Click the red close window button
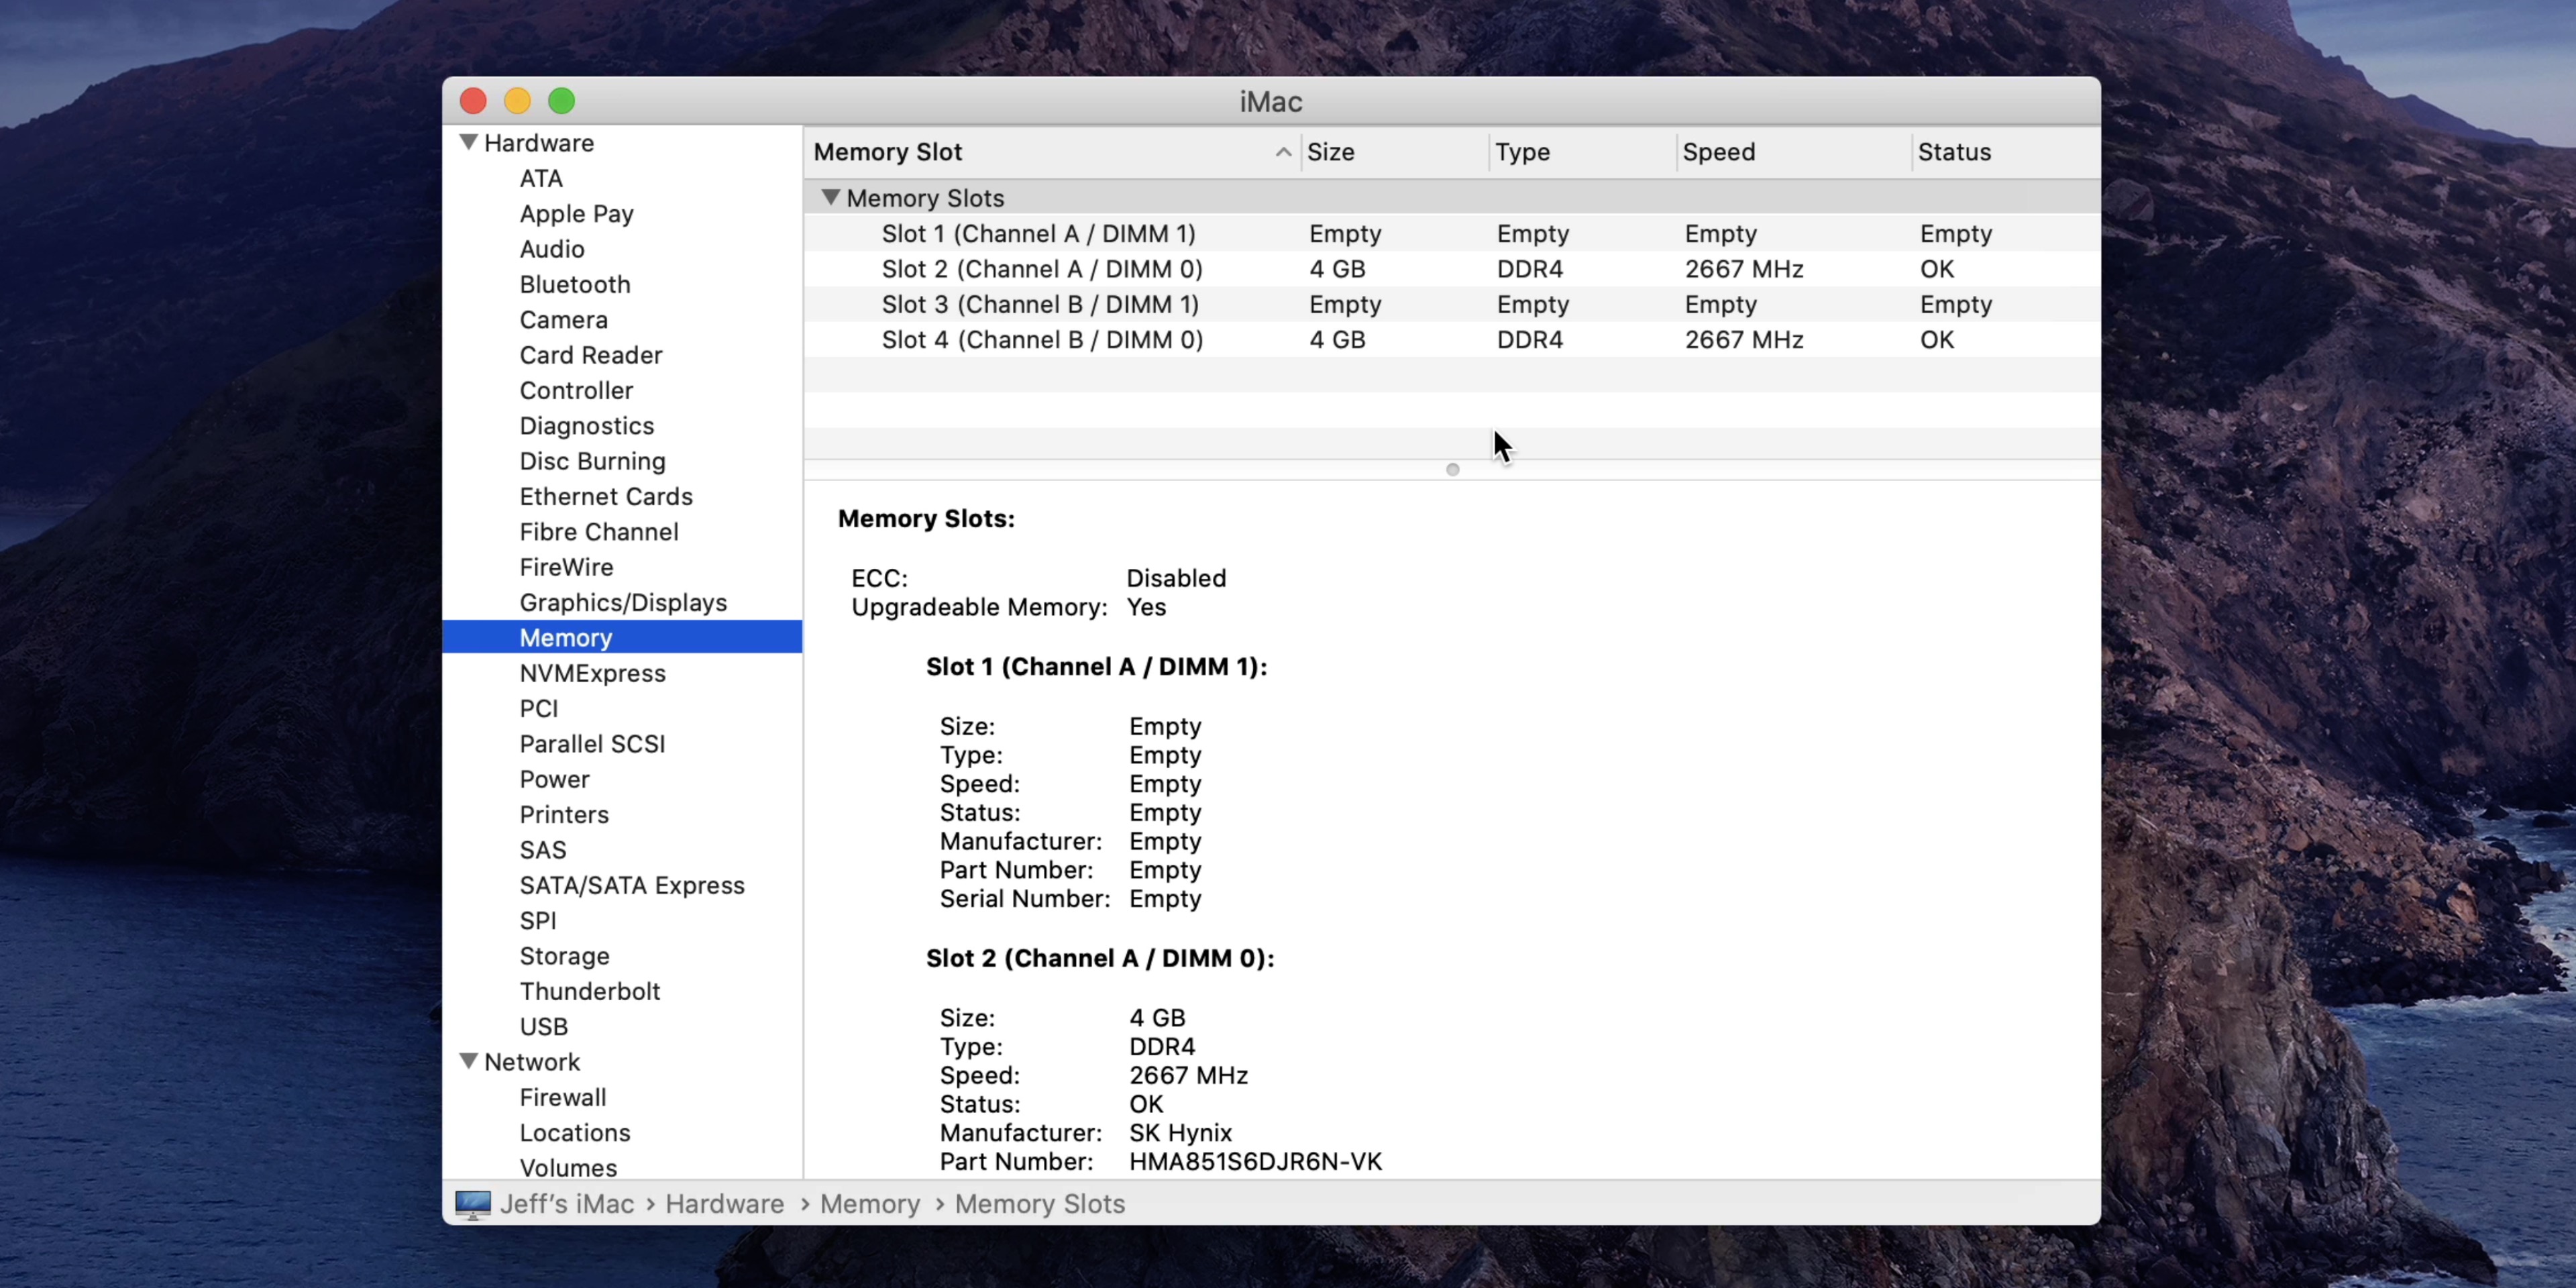This screenshot has height=1288, width=2576. (x=473, y=101)
